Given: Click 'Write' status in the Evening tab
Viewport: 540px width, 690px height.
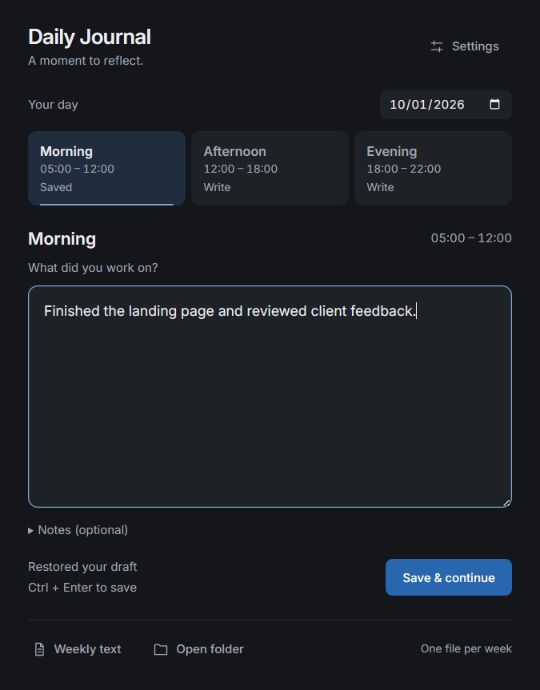Looking at the screenshot, I should (x=380, y=187).
